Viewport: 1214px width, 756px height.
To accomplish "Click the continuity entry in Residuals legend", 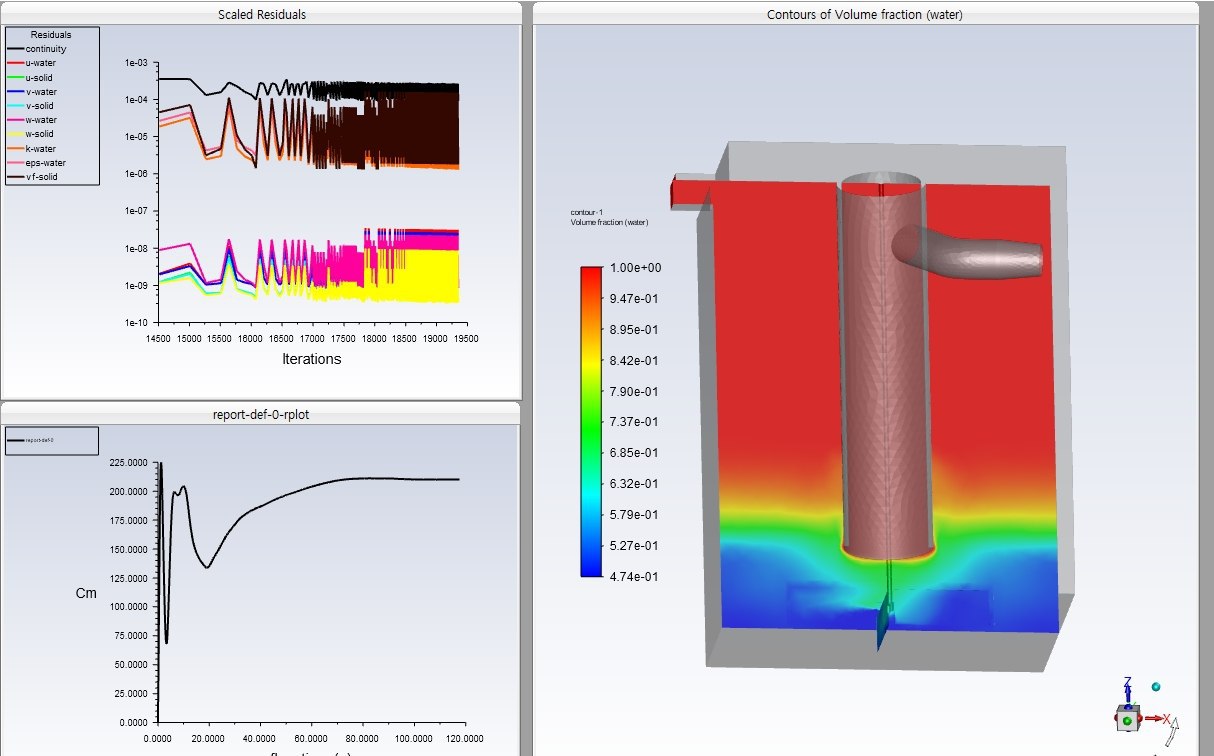I will point(46,48).
